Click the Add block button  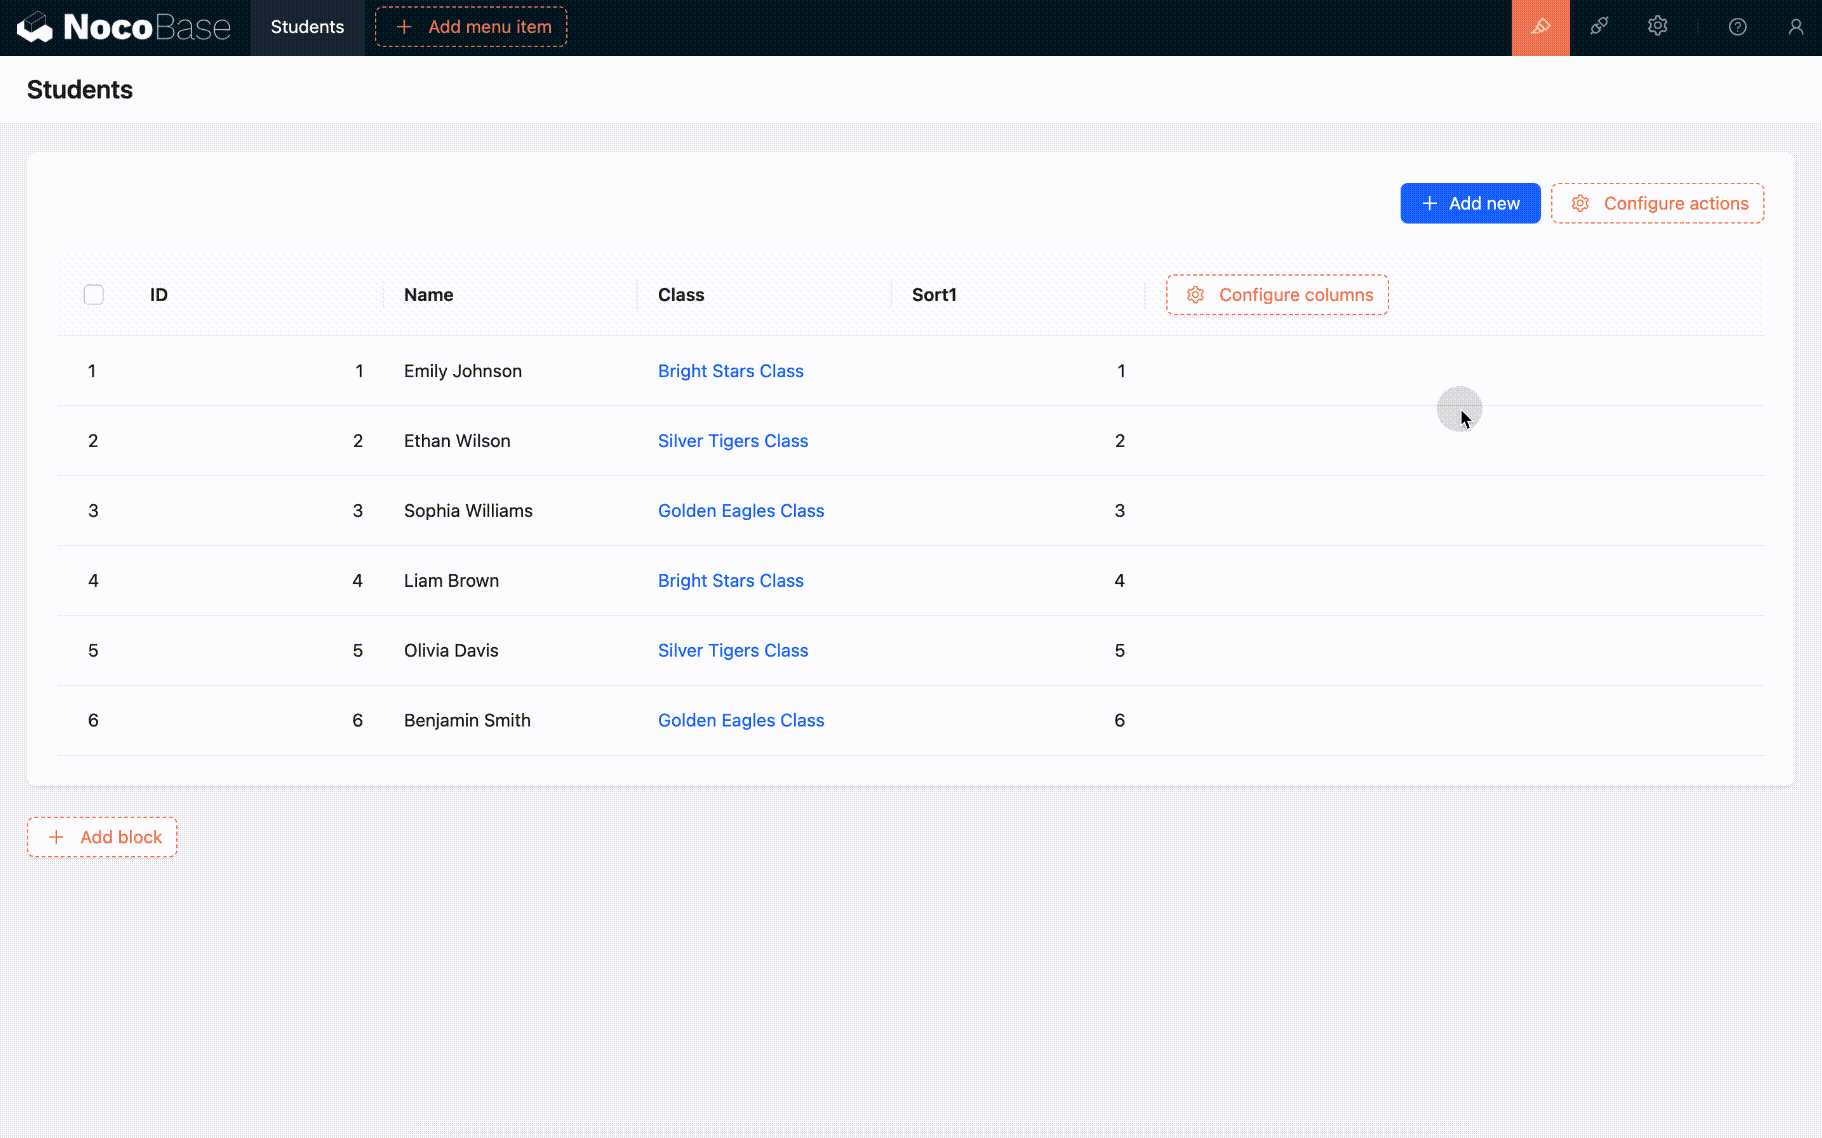(102, 837)
